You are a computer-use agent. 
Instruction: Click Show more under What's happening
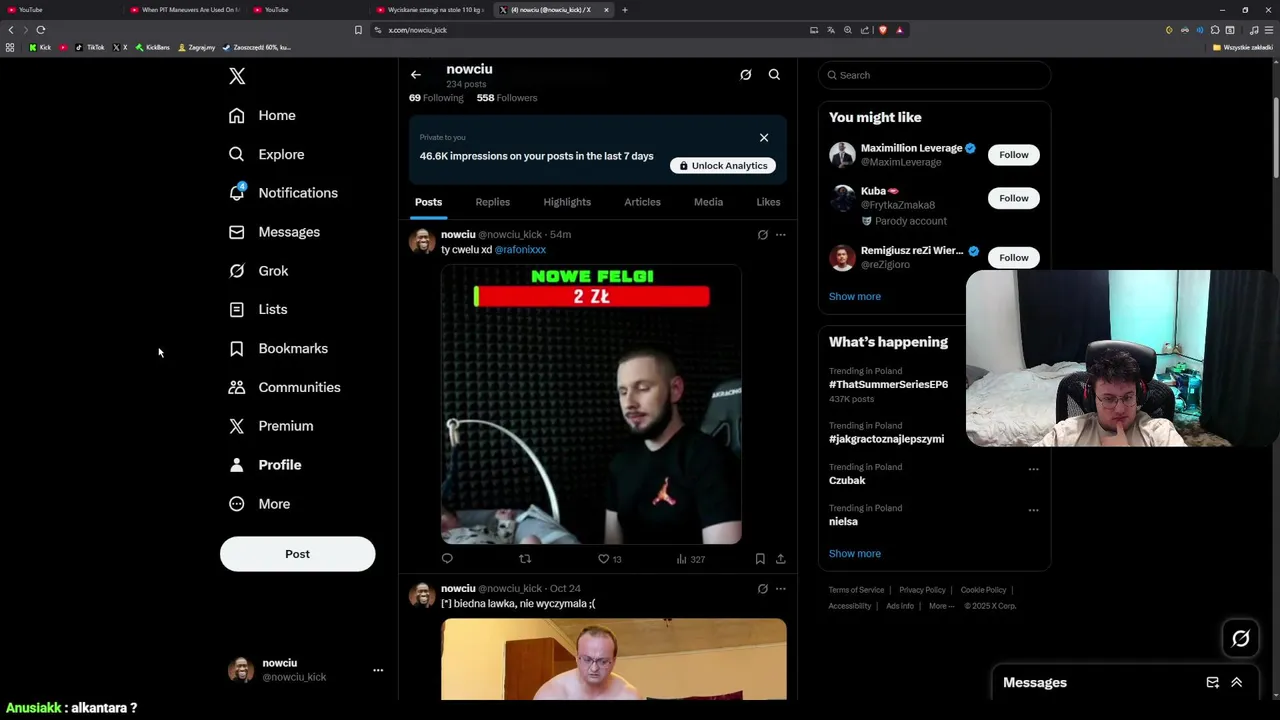tap(855, 554)
